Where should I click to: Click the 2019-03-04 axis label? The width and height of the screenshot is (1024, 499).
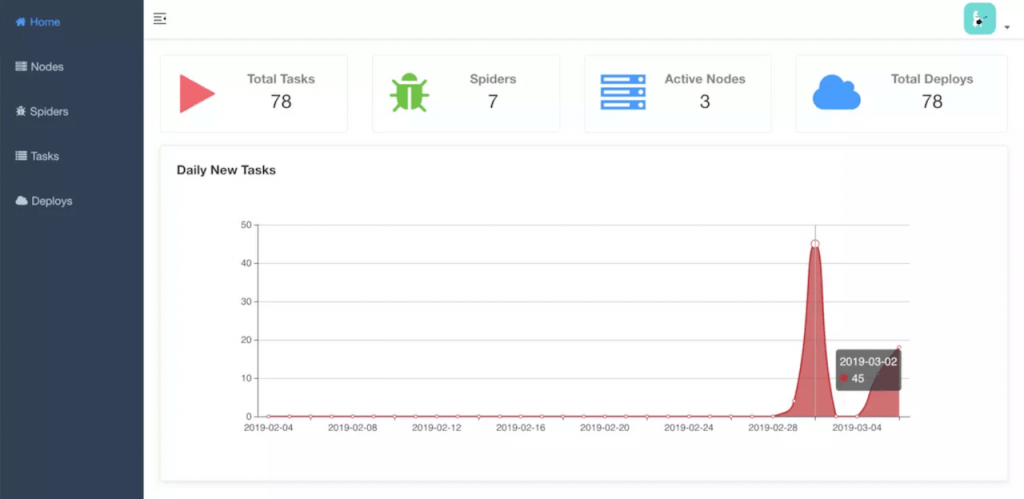point(857,428)
